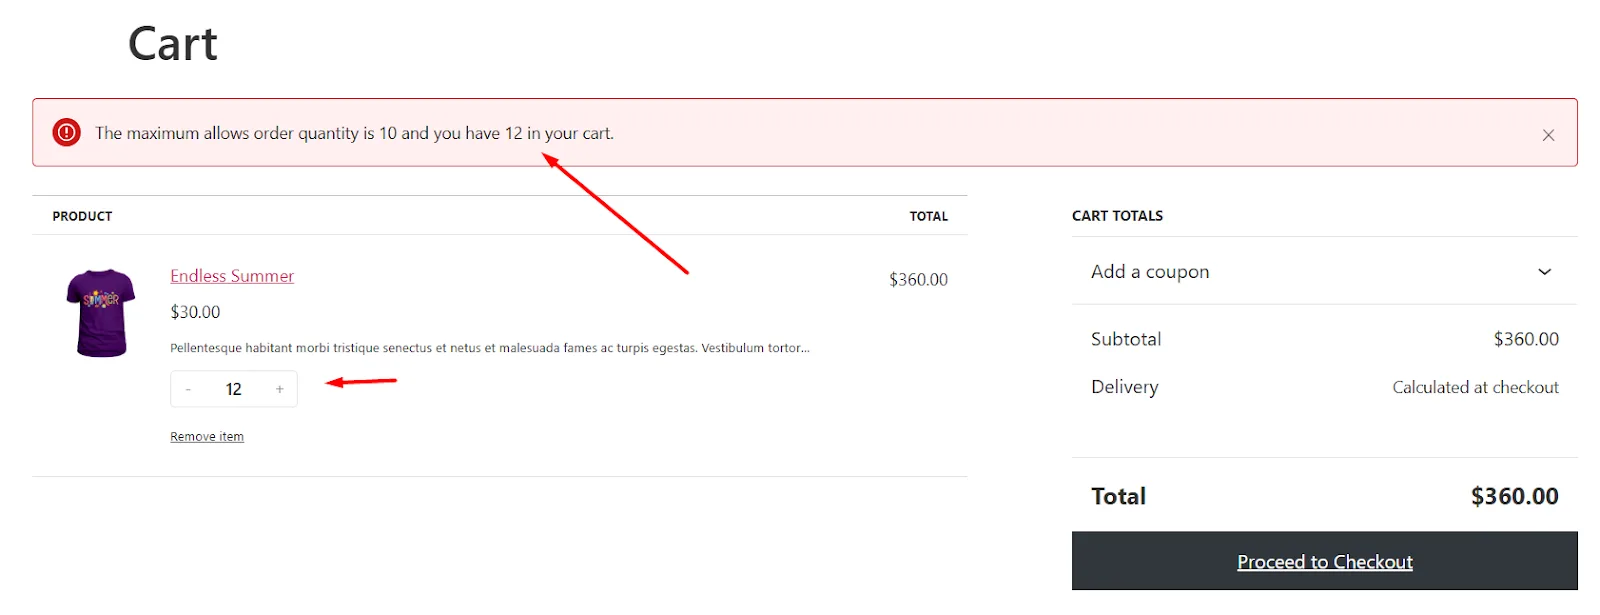
Task: Click the maximum order quantity error message
Action: pyautogui.click(x=354, y=133)
